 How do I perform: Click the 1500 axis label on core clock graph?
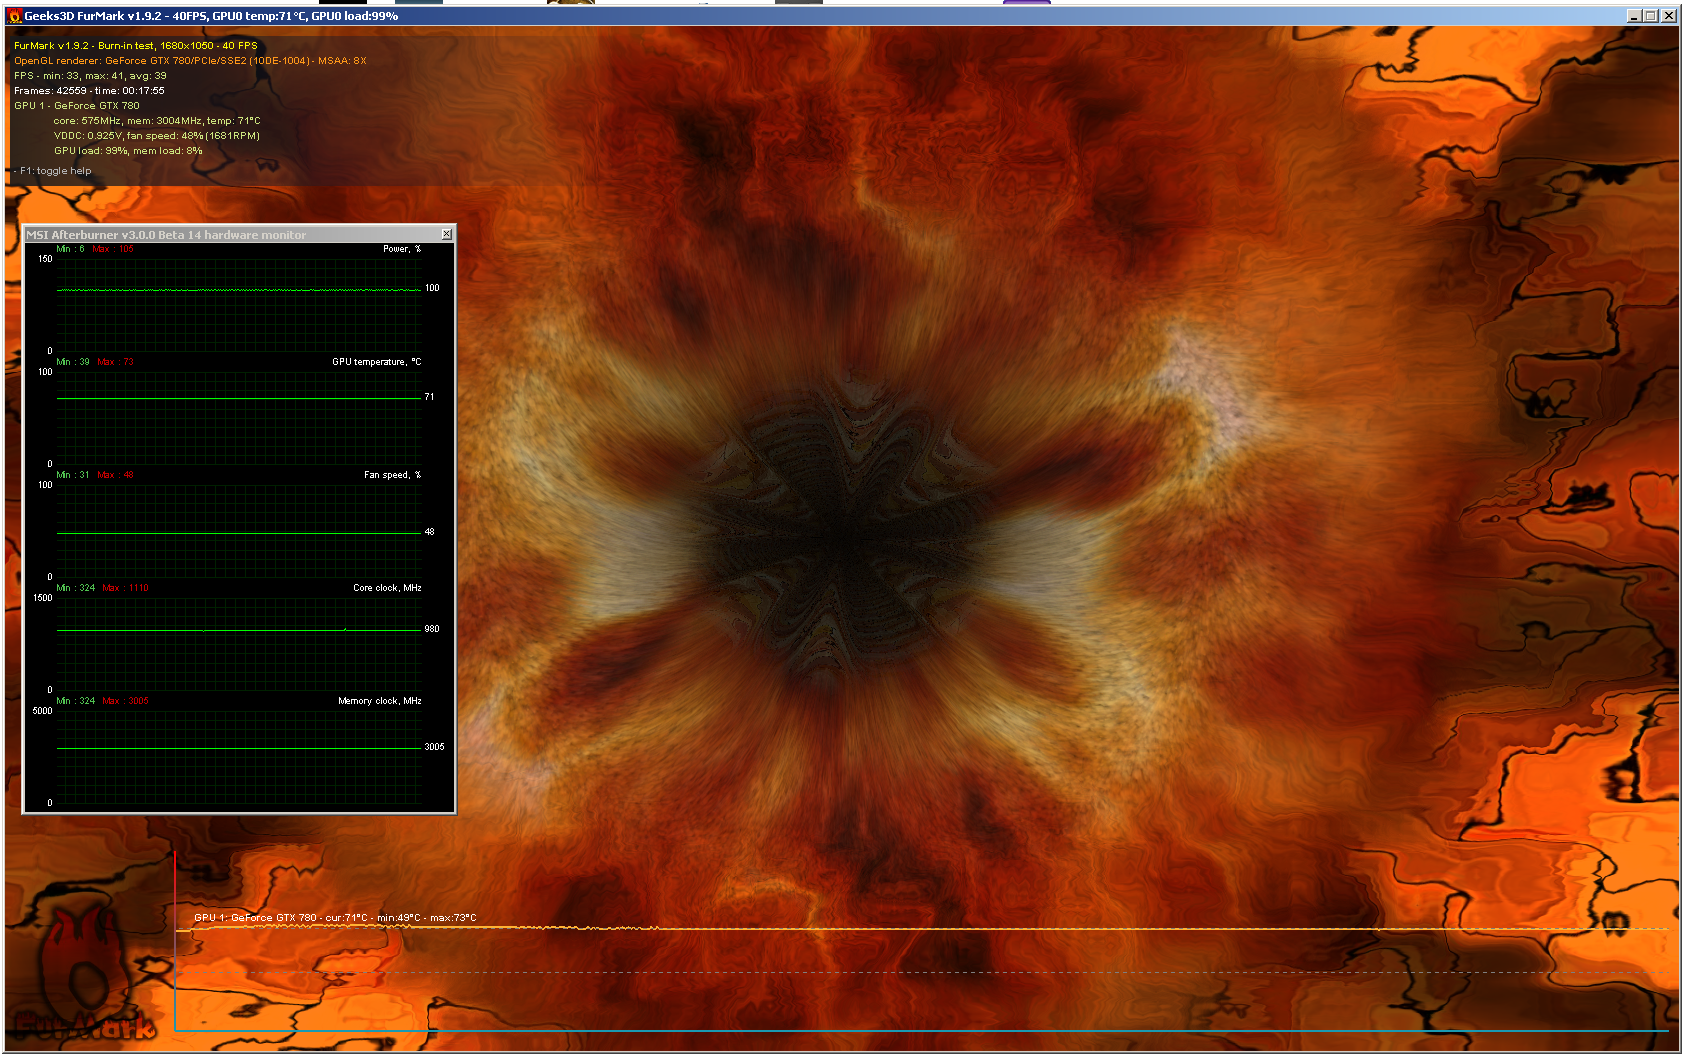(43, 598)
